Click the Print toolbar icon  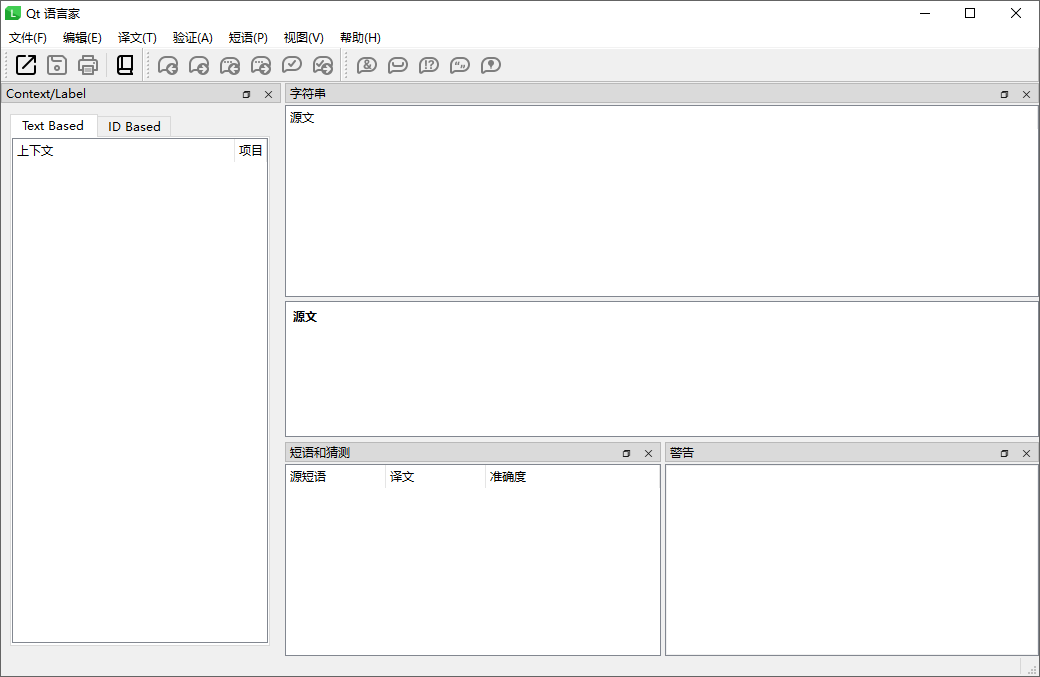[x=88, y=65]
